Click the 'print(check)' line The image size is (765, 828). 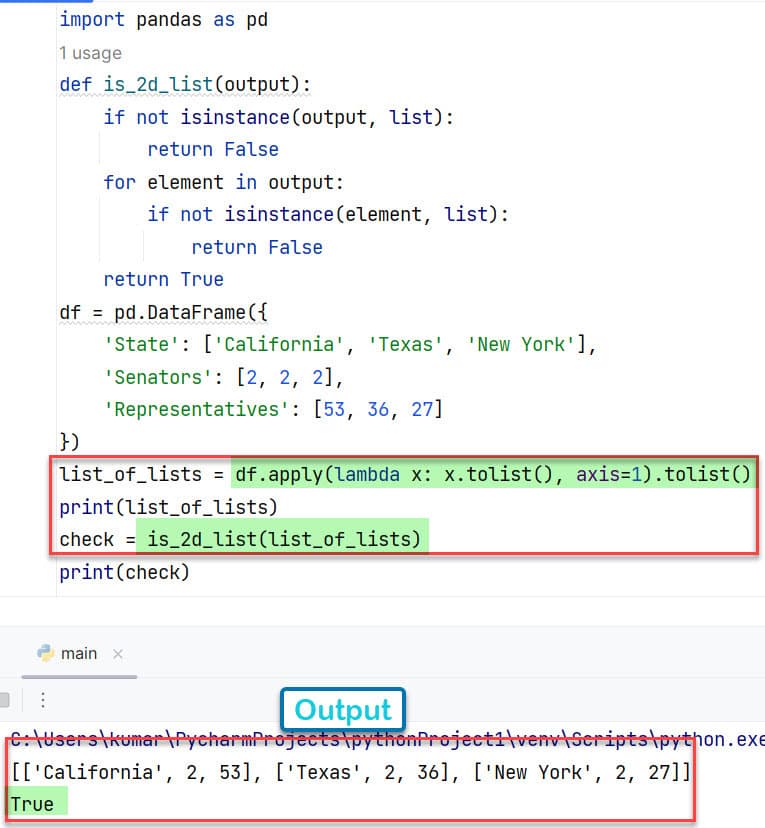pos(125,572)
